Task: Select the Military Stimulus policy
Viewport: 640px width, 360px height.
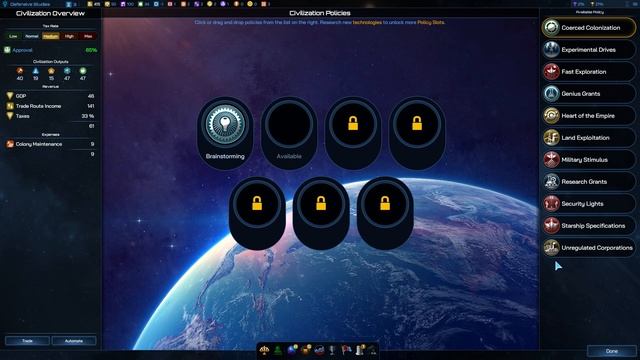Action: click(589, 160)
